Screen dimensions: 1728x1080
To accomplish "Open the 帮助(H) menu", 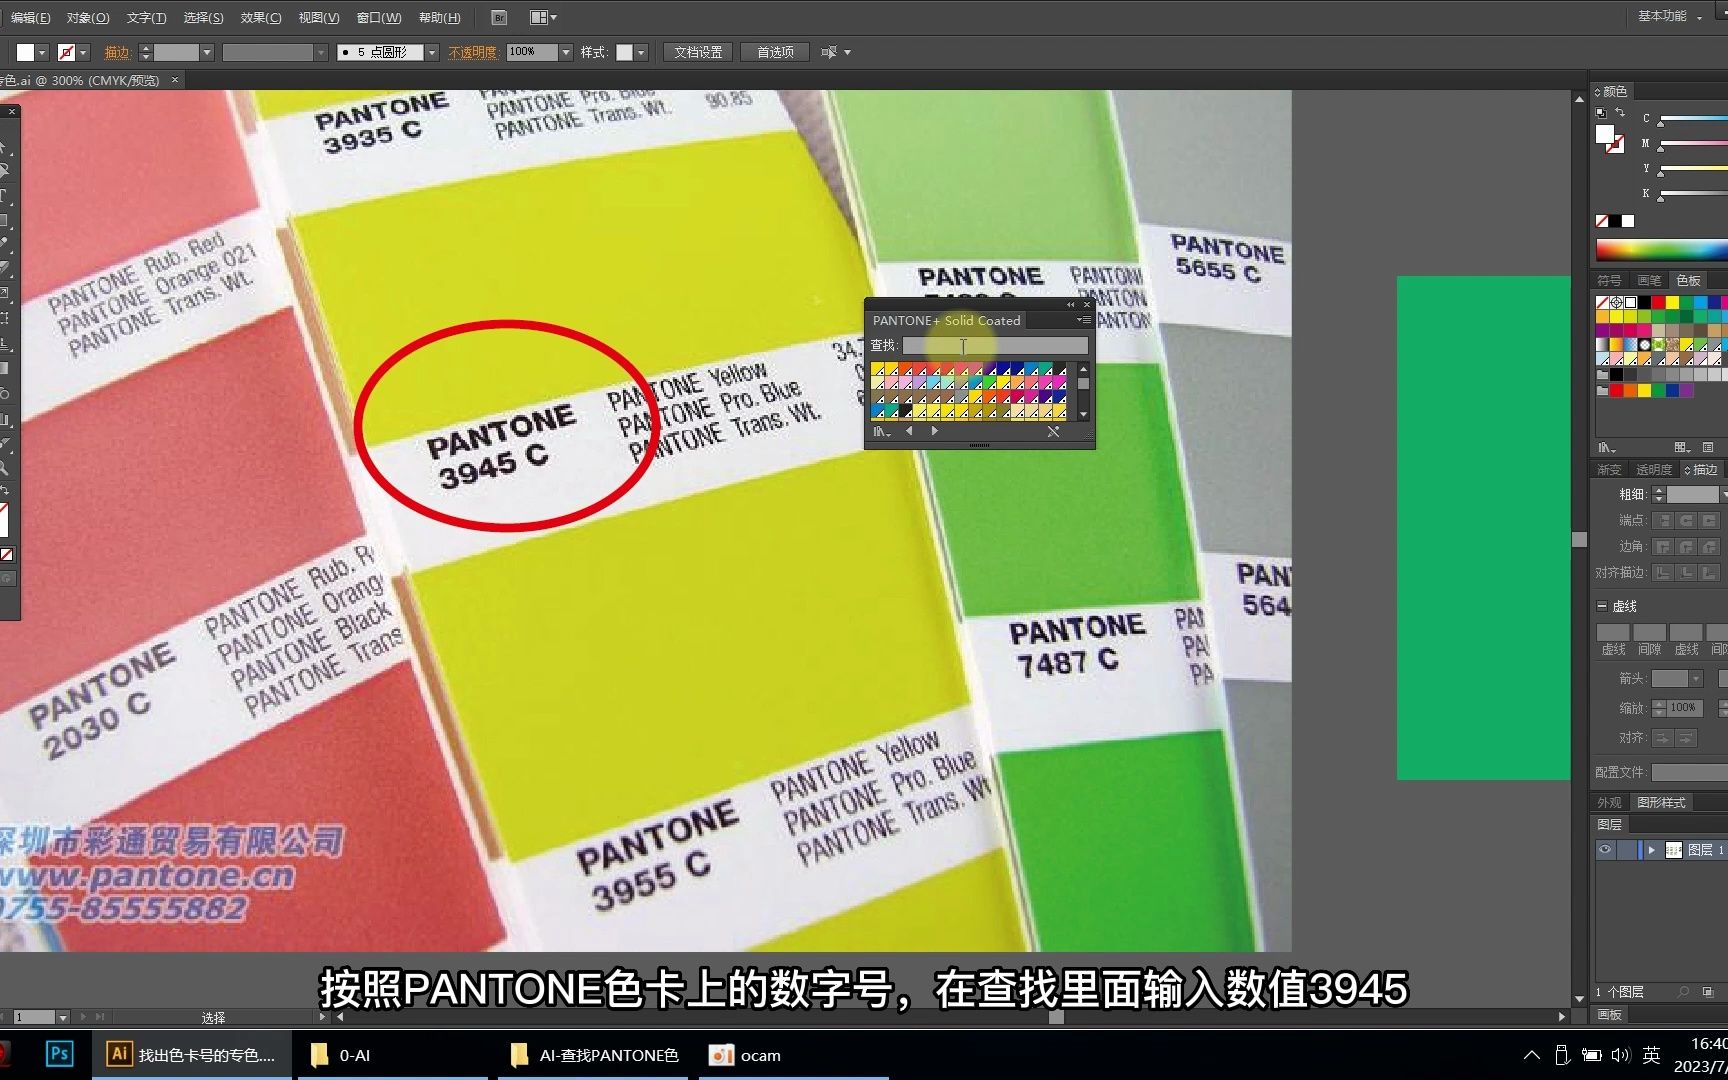I will 439,18.
